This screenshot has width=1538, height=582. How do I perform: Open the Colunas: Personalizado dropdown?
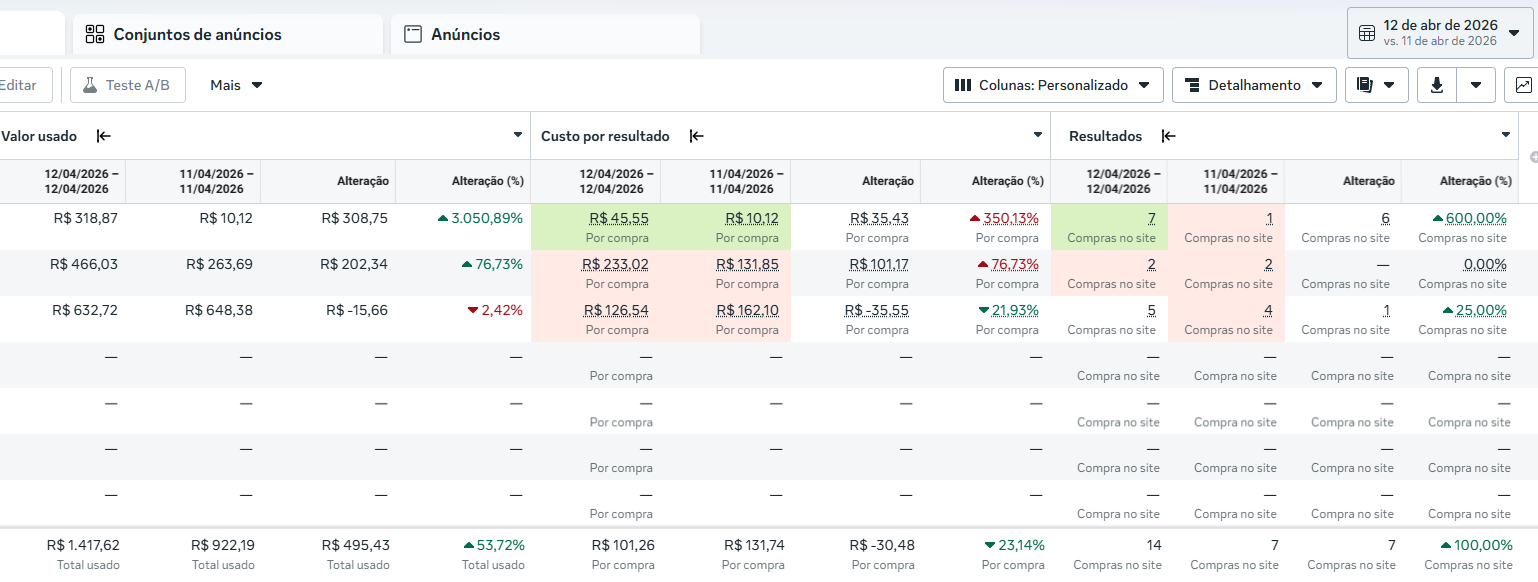pyautogui.click(x=1053, y=85)
